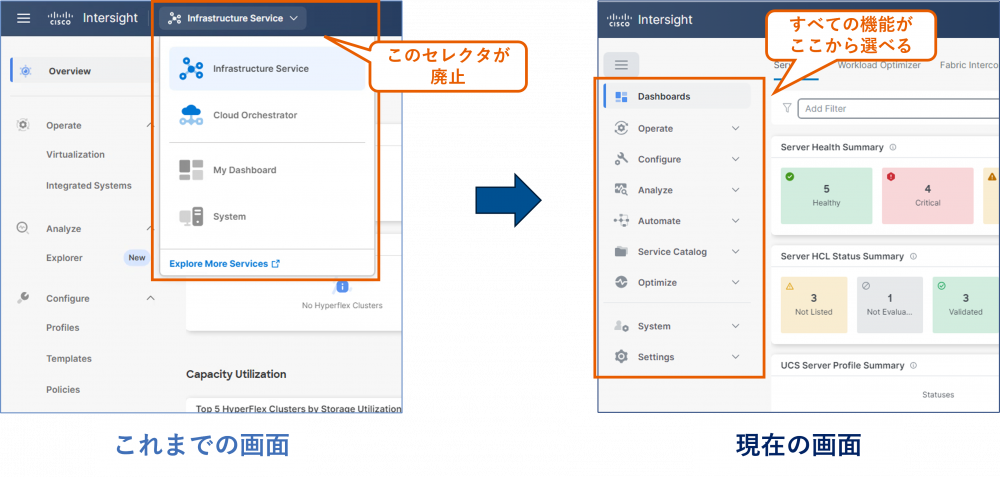Expand the Automate chevron
Screen dimensions: 1000x477
point(735,221)
